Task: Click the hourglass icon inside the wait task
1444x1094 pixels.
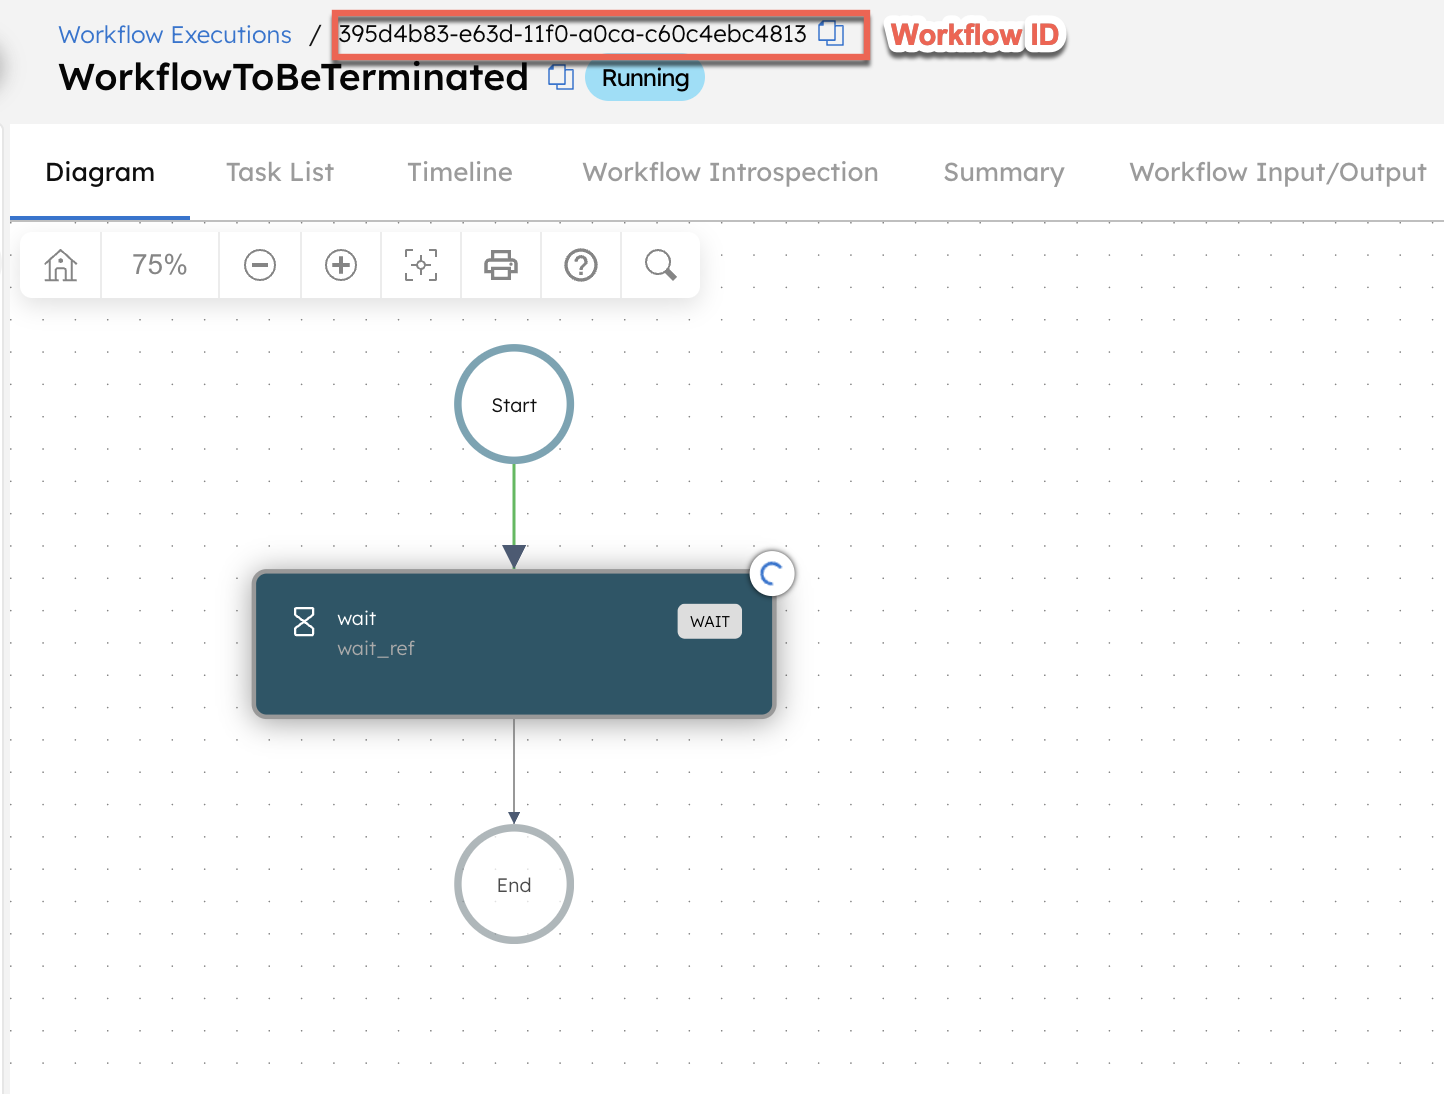Action: [303, 621]
